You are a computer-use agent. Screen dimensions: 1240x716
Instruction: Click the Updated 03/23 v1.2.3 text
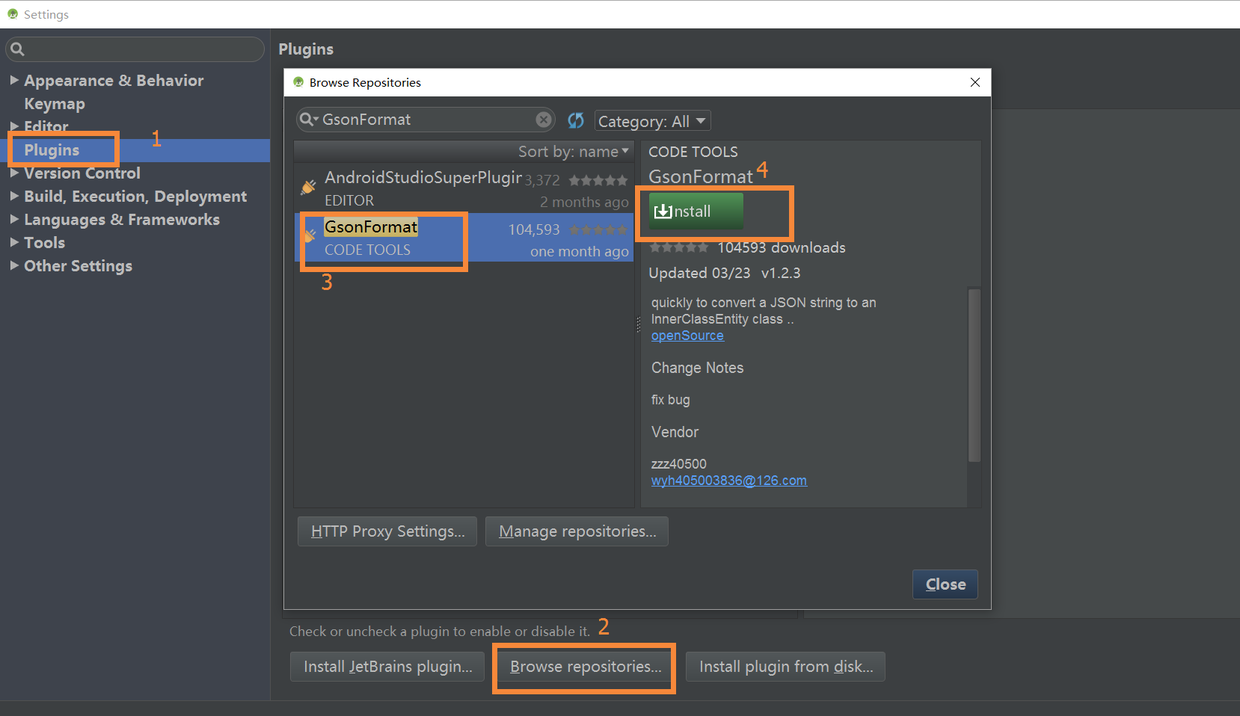click(x=725, y=273)
